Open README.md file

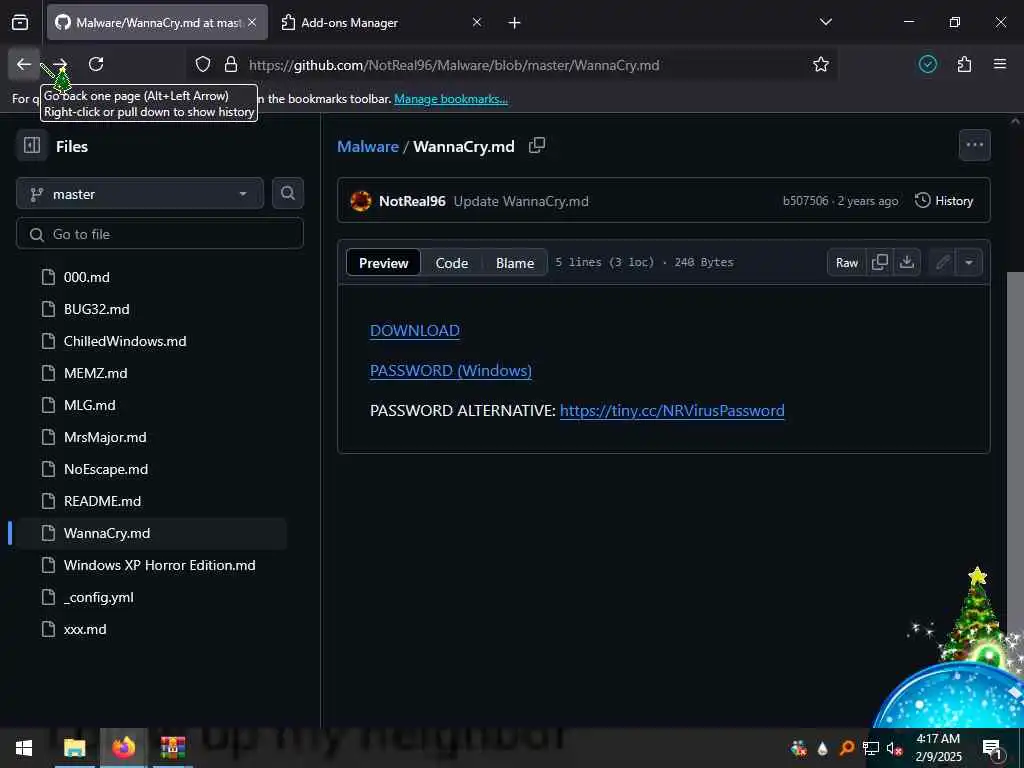click(103, 501)
